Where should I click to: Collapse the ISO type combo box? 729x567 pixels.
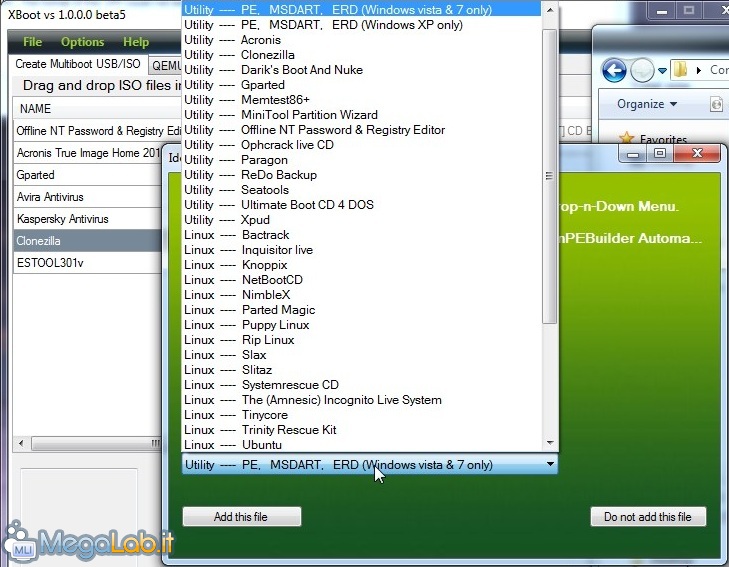point(550,464)
